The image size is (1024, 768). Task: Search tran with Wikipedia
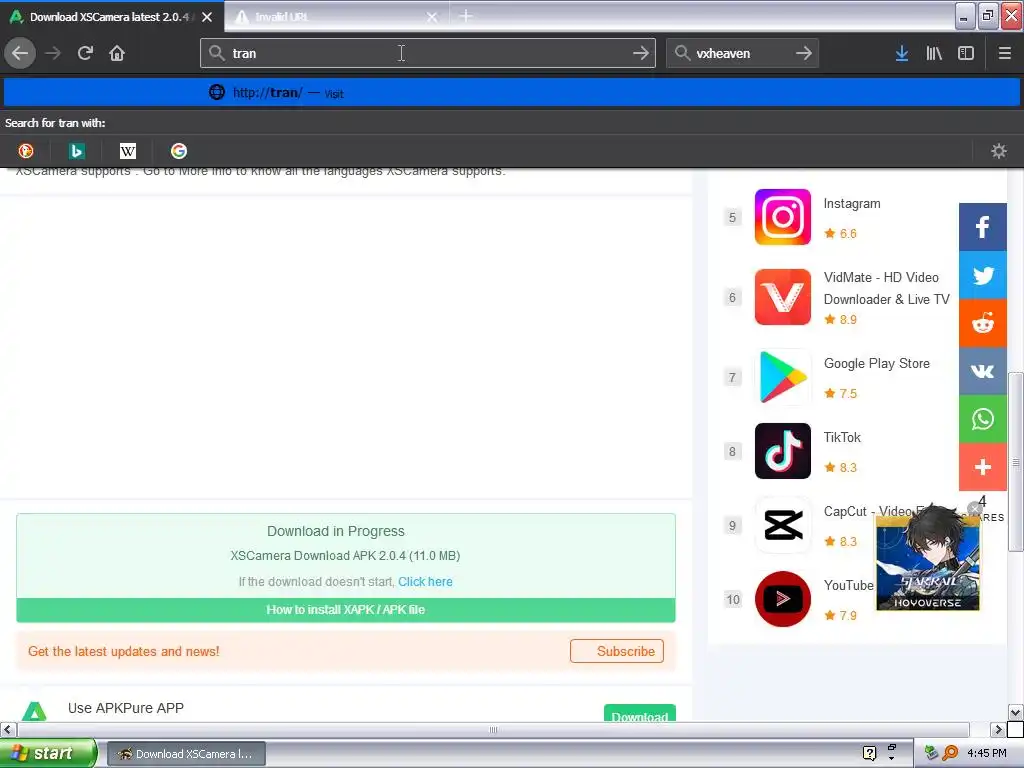(x=128, y=151)
